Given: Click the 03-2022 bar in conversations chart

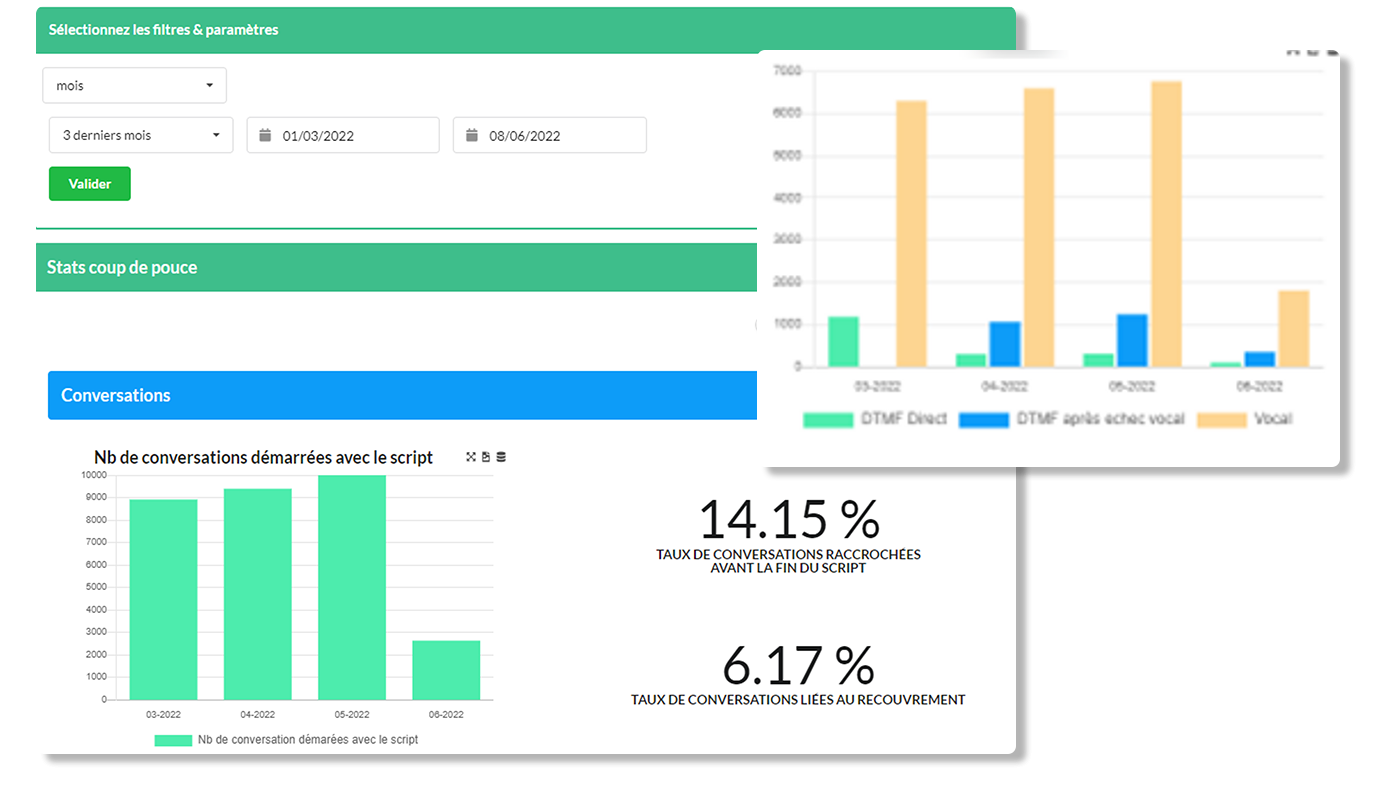Looking at the screenshot, I should pyautogui.click(x=163, y=600).
